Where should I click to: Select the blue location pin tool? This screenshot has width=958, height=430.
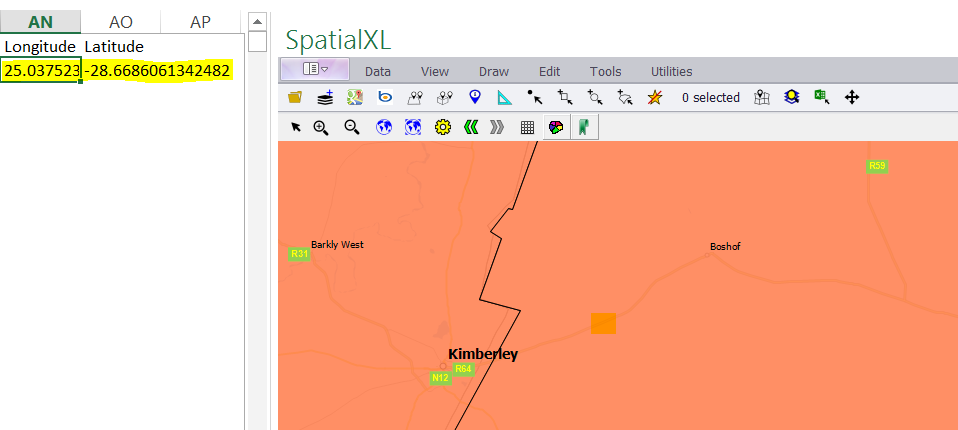click(x=475, y=97)
